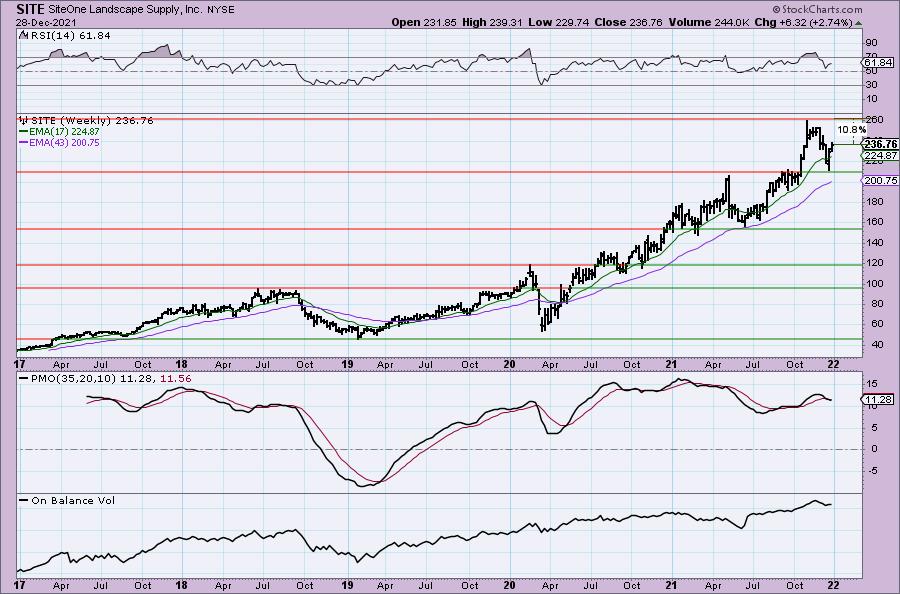900x594 pixels.
Task: Click the EMA(43) 200.75 legend text
Action: pos(64,142)
